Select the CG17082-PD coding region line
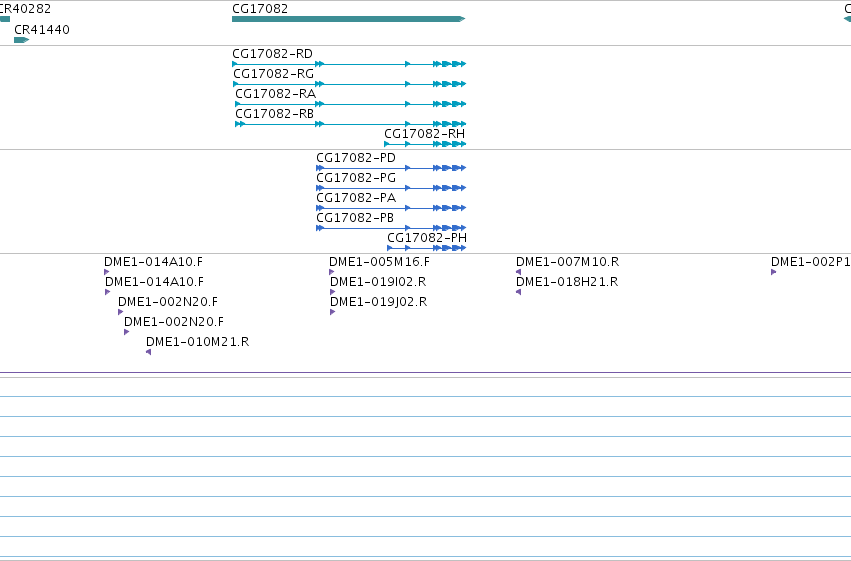The width and height of the screenshot is (851, 561). coord(391,168)
